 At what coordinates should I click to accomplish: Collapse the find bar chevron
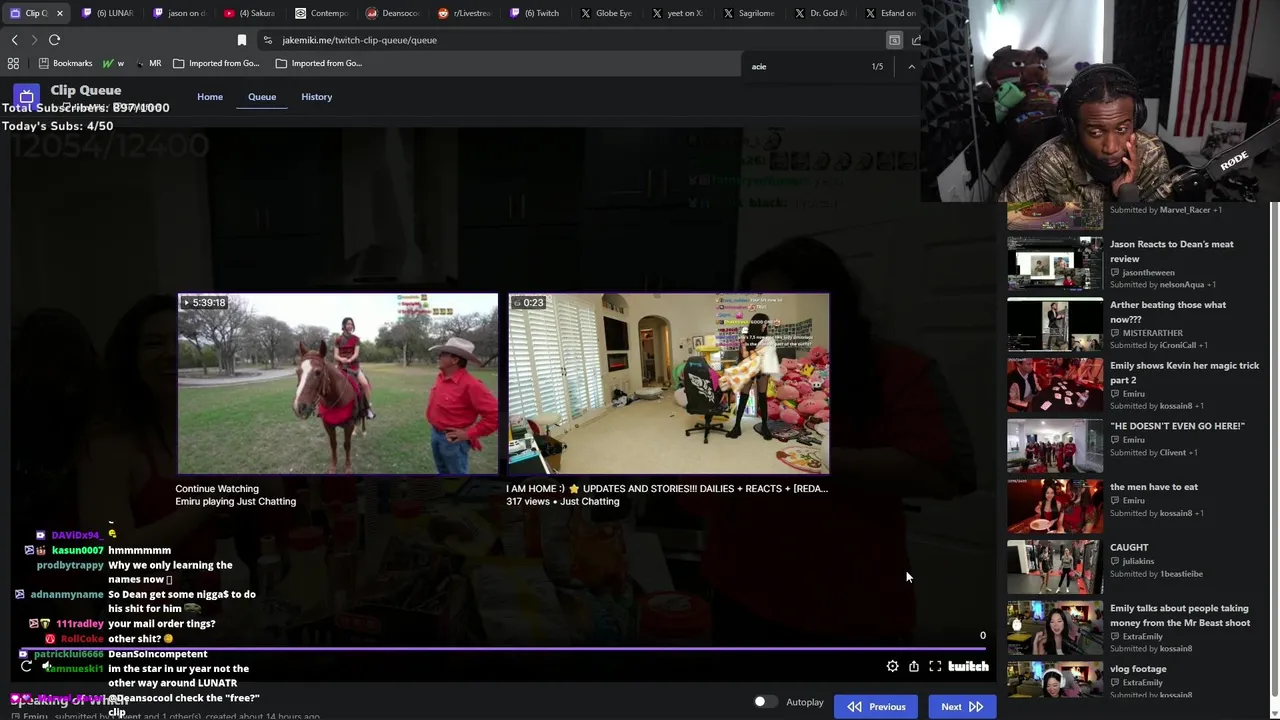click(x=911, y=66)
